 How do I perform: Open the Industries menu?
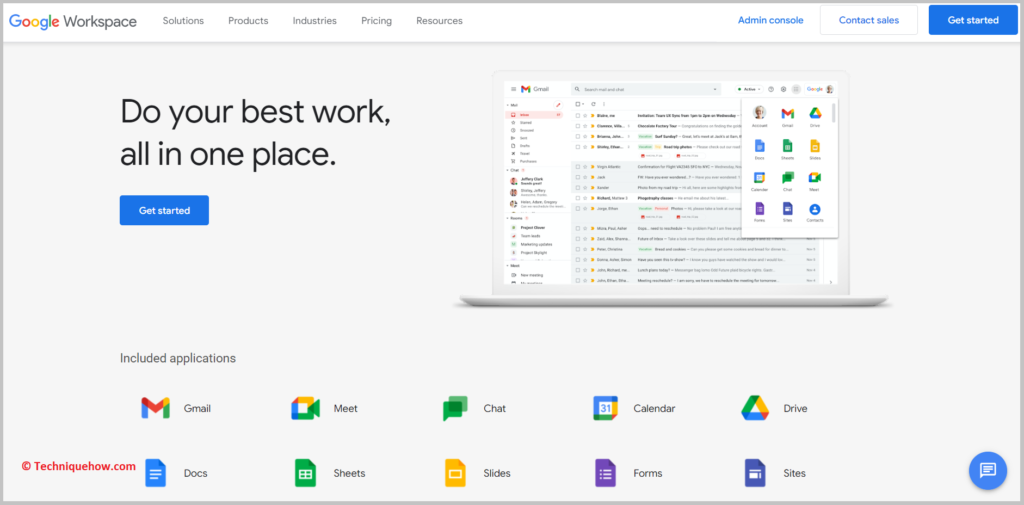coord(315,20)
